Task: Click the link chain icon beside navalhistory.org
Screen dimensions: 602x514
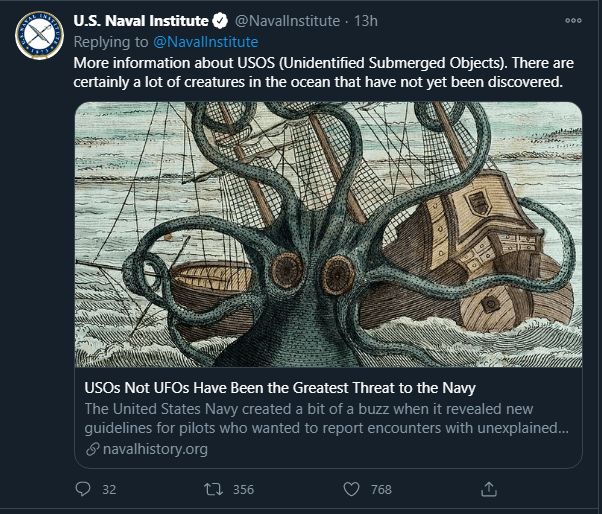Action: point(93,449)
